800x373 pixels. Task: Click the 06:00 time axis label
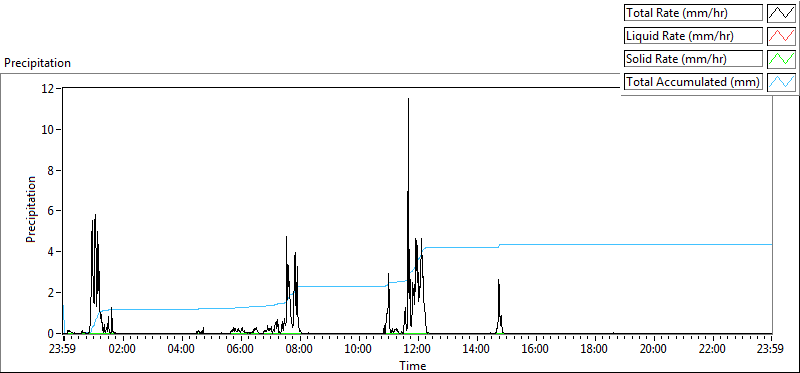tap(241, 350)
